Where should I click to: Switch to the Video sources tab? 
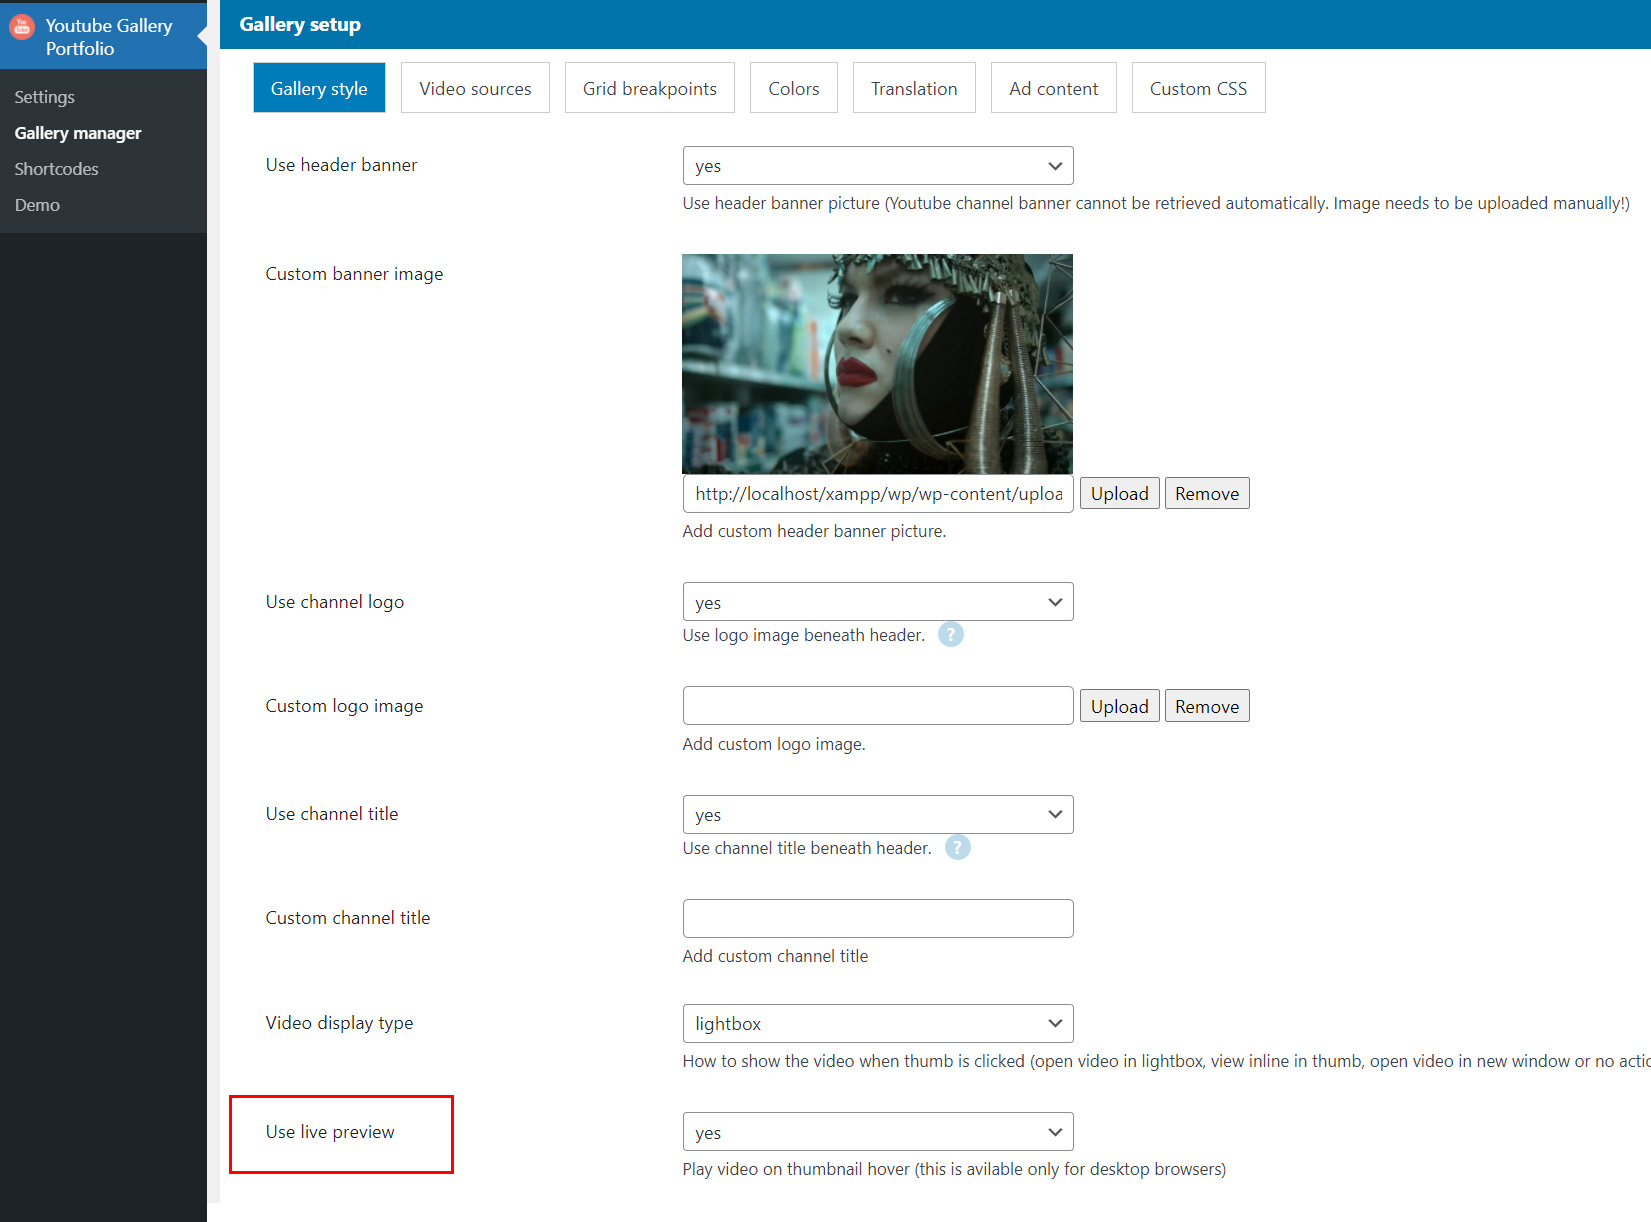coord(475,88)
